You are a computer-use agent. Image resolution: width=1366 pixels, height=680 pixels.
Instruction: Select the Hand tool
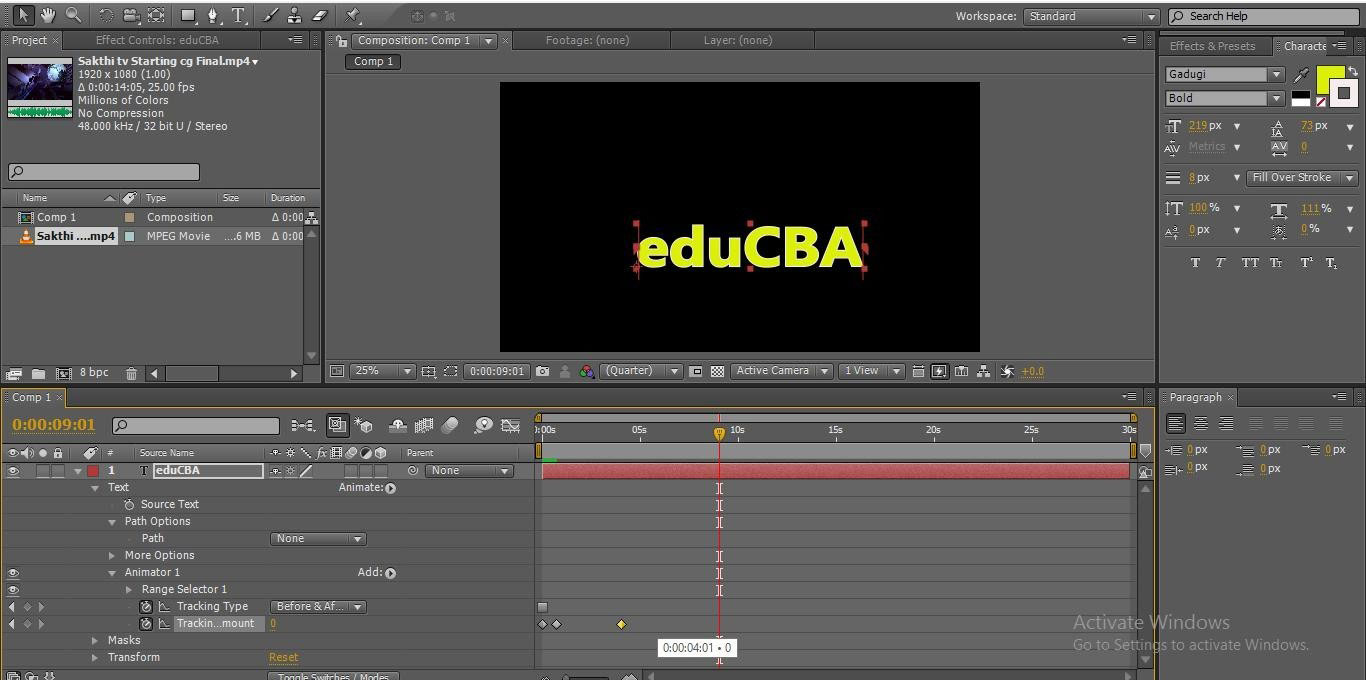point(48,15)
